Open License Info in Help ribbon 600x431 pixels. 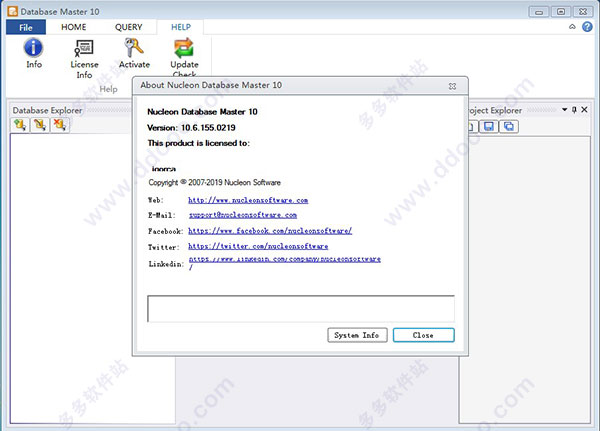tap(84, 59)
